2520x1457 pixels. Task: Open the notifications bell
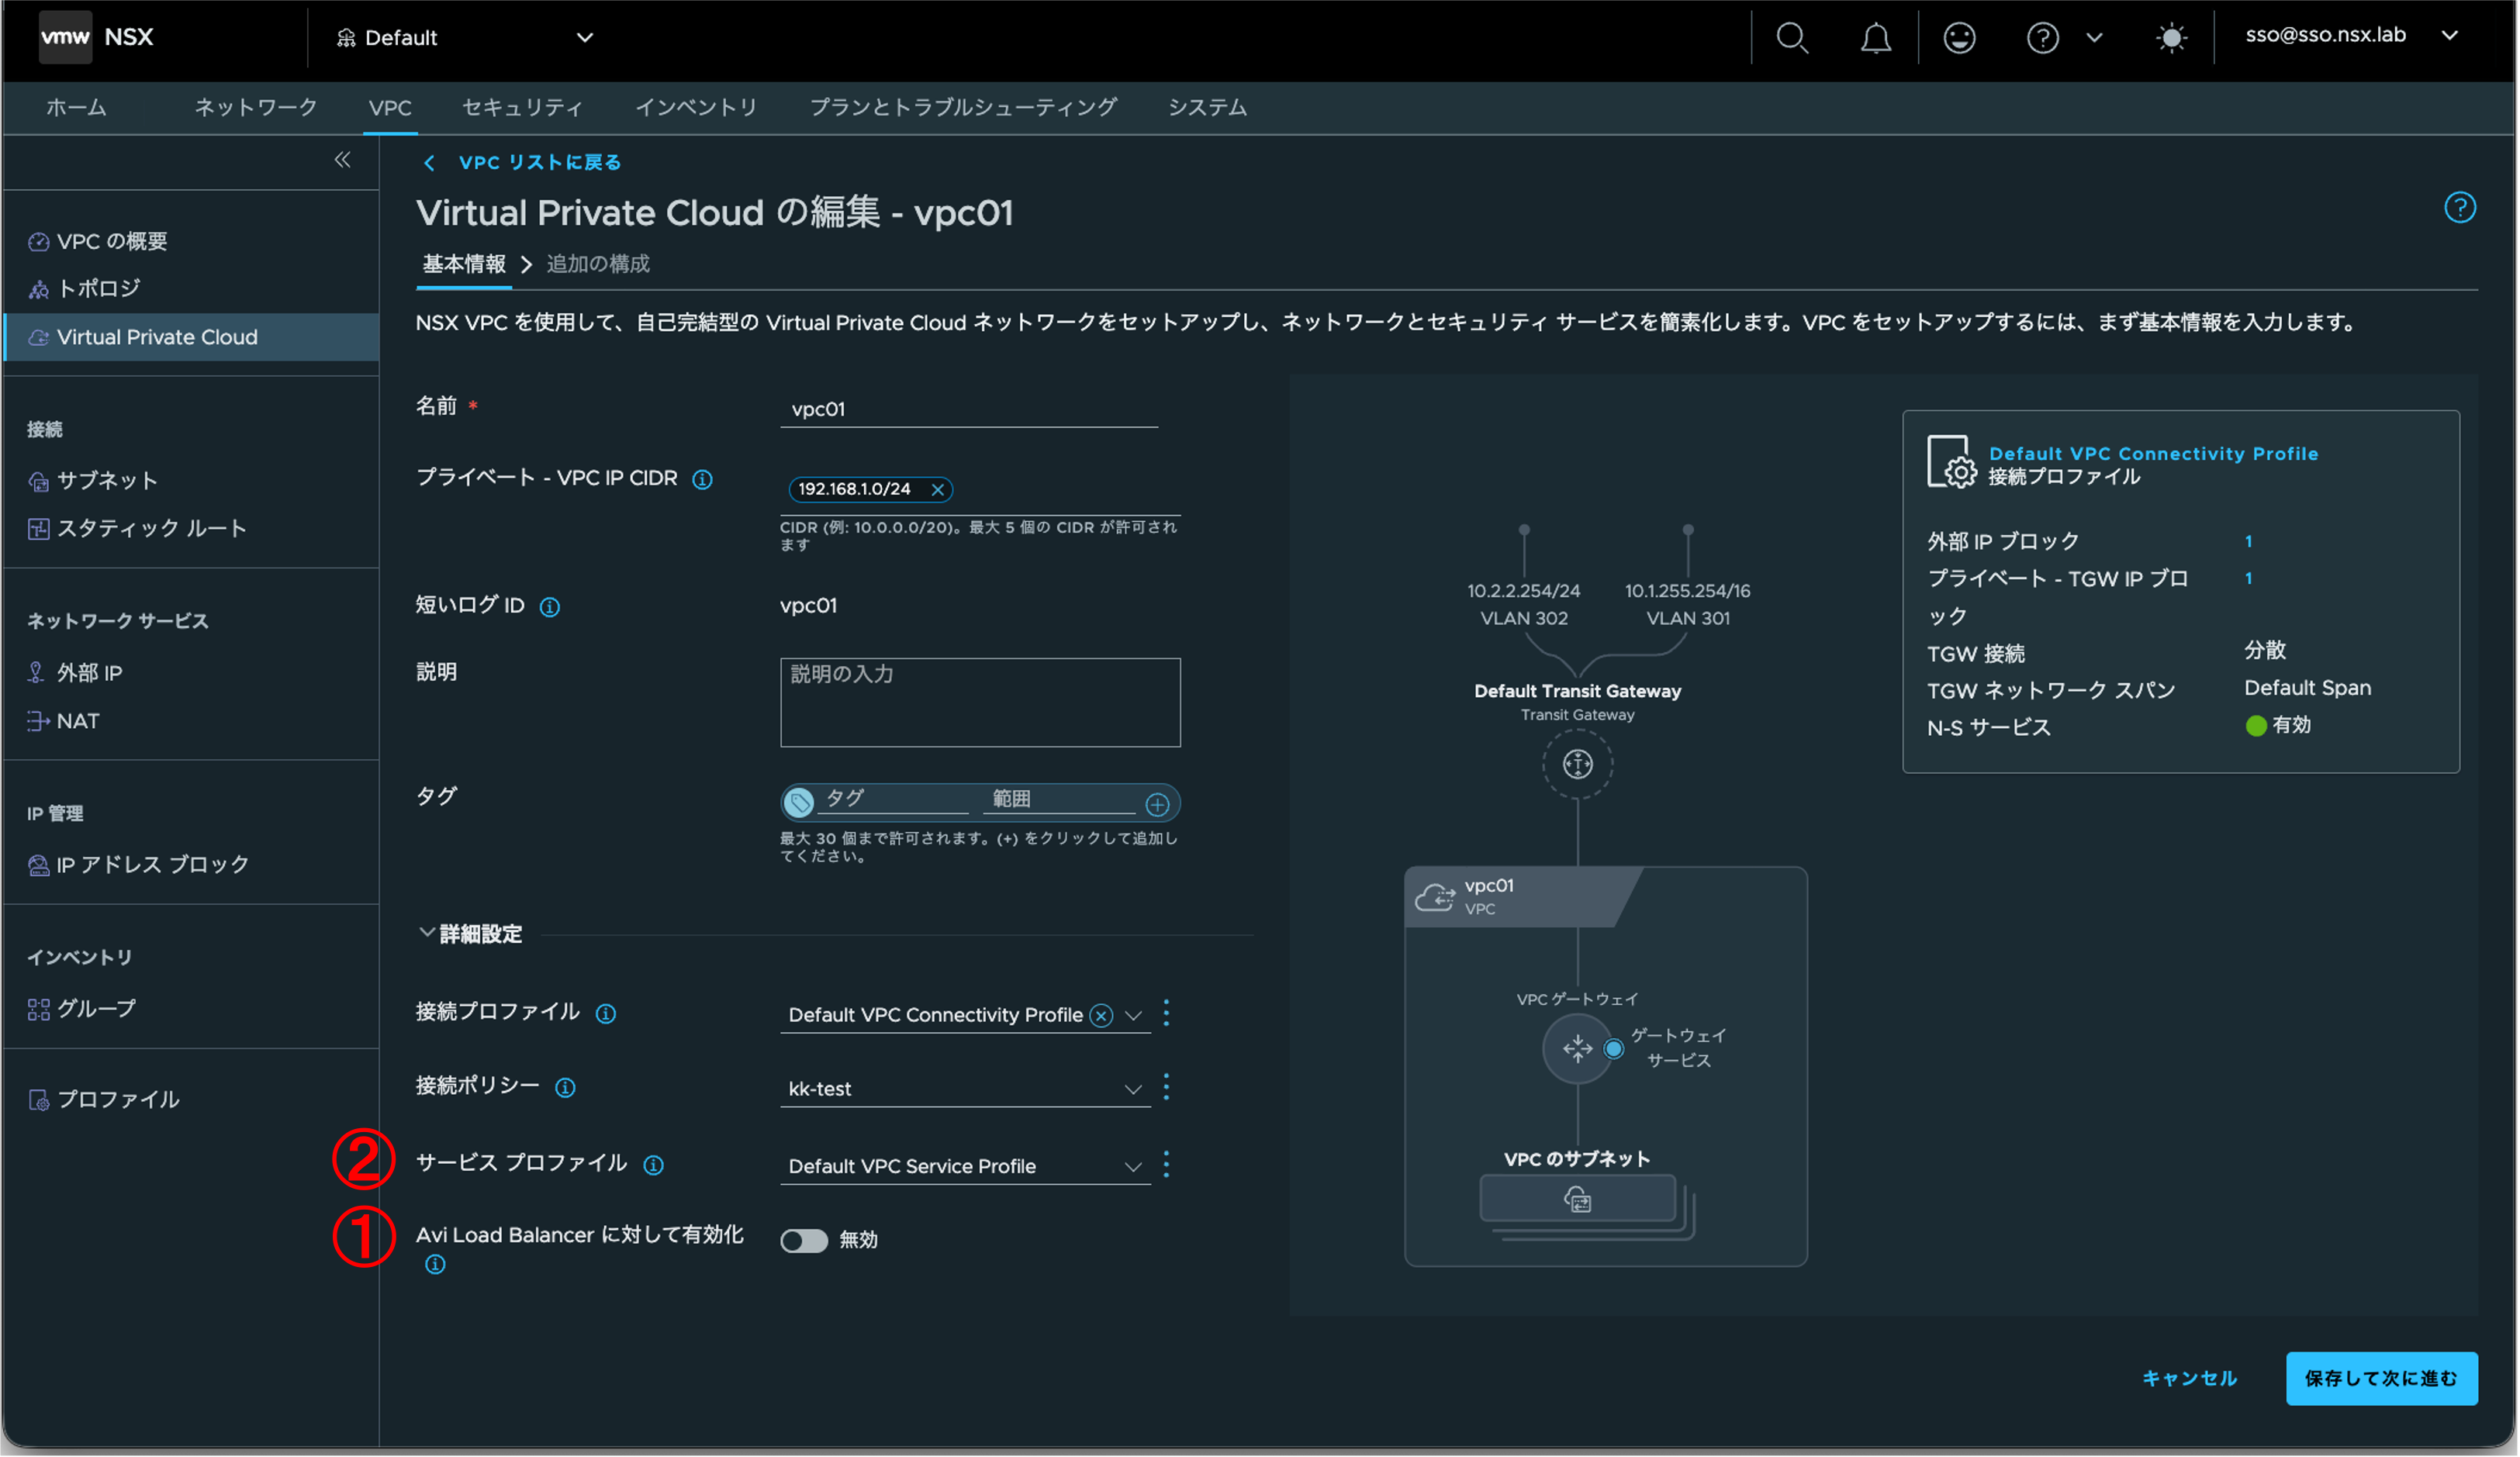point(1875,38)
